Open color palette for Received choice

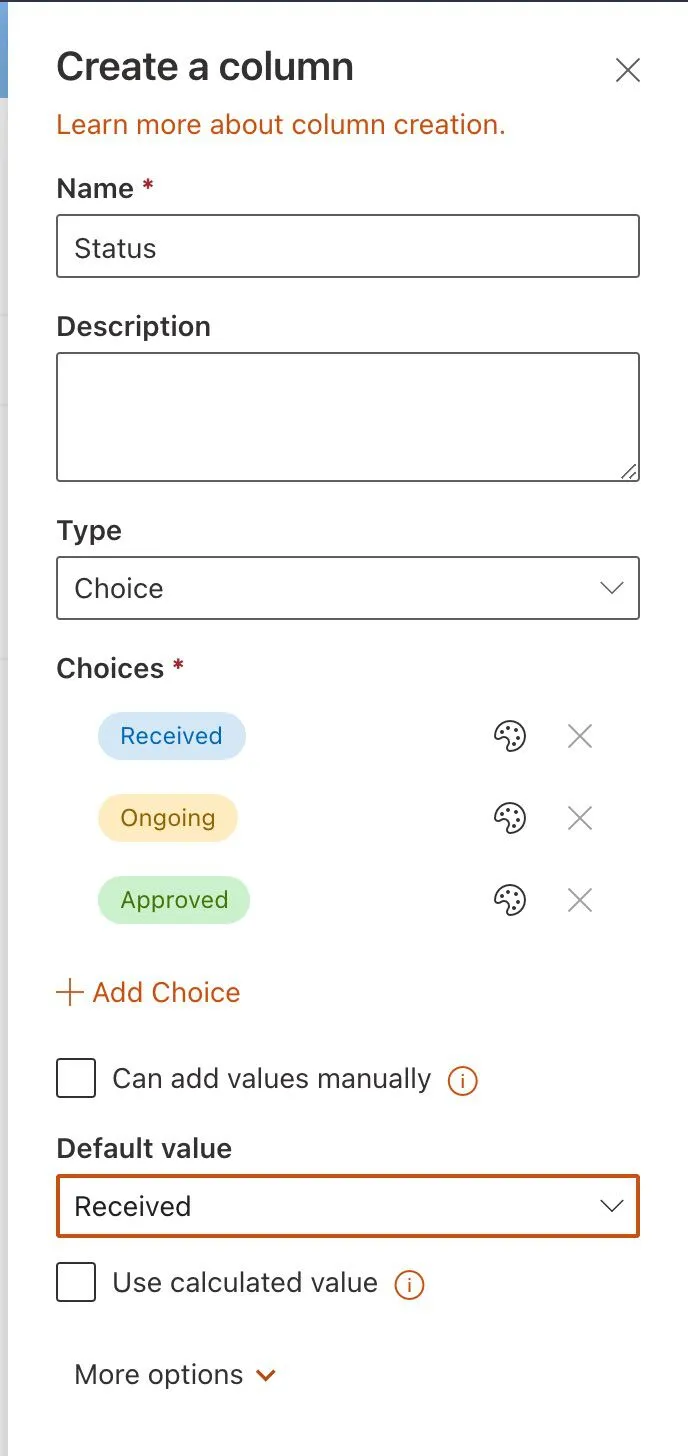click(x=510, y=737)
